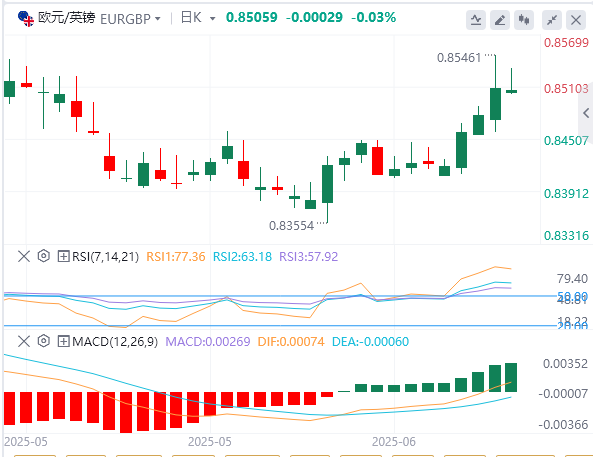Click the 2025-06 timeline date marker
Screen dimensions: 593x457
(x=394, y=442)
